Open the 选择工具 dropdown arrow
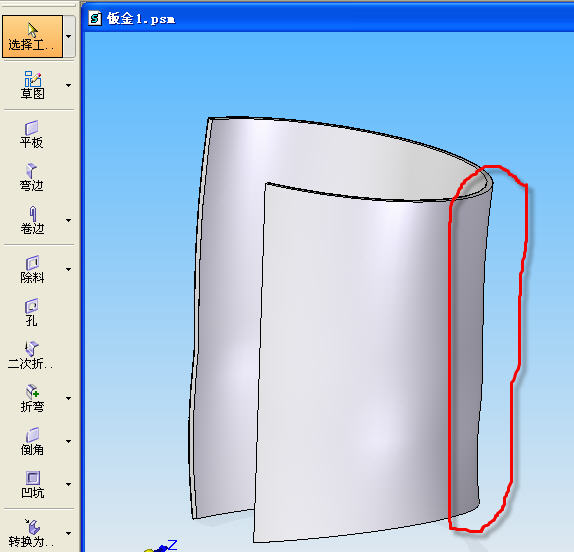The width and height of the screenshot is (574, 552). [x=69, y=36]
